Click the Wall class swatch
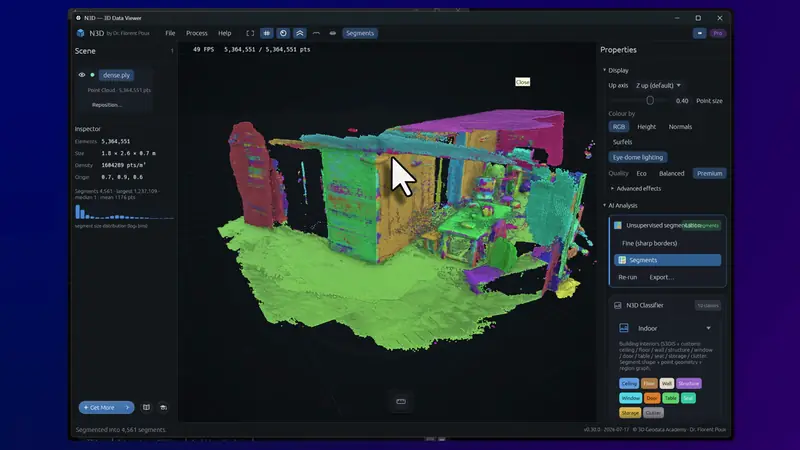The height and width of the screenshot is (450, 800). [666, 384]
